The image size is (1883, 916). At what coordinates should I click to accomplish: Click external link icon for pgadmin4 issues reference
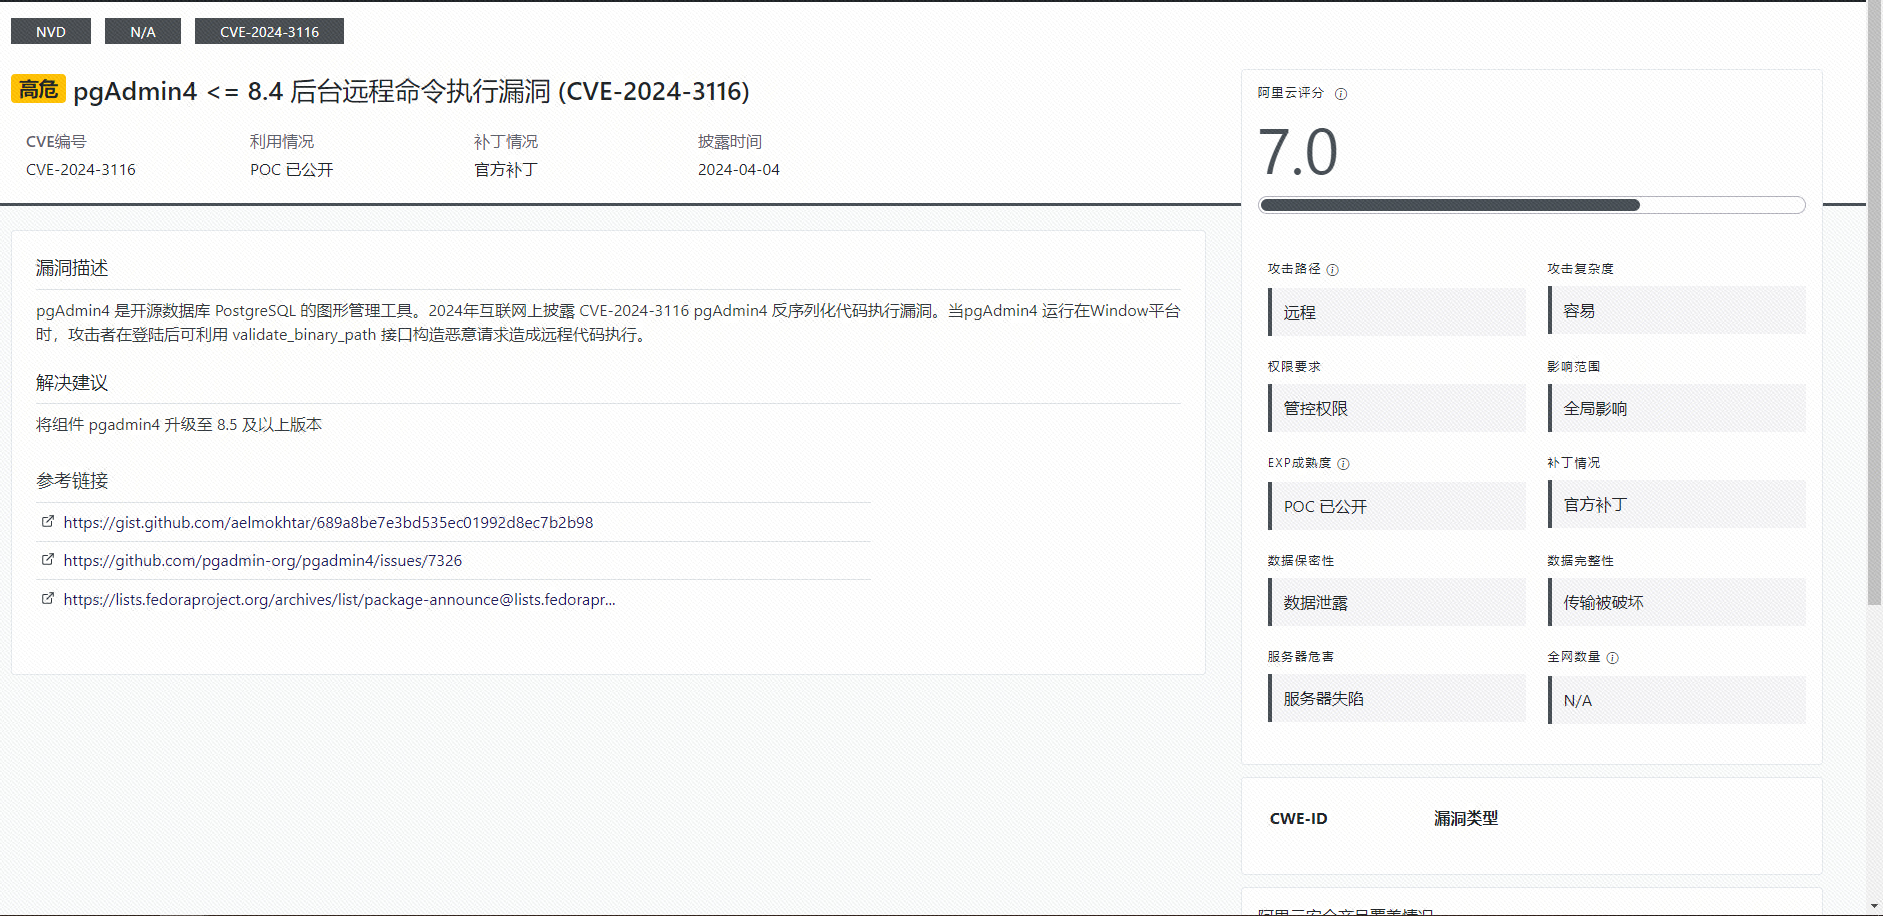tap(47, 560)
